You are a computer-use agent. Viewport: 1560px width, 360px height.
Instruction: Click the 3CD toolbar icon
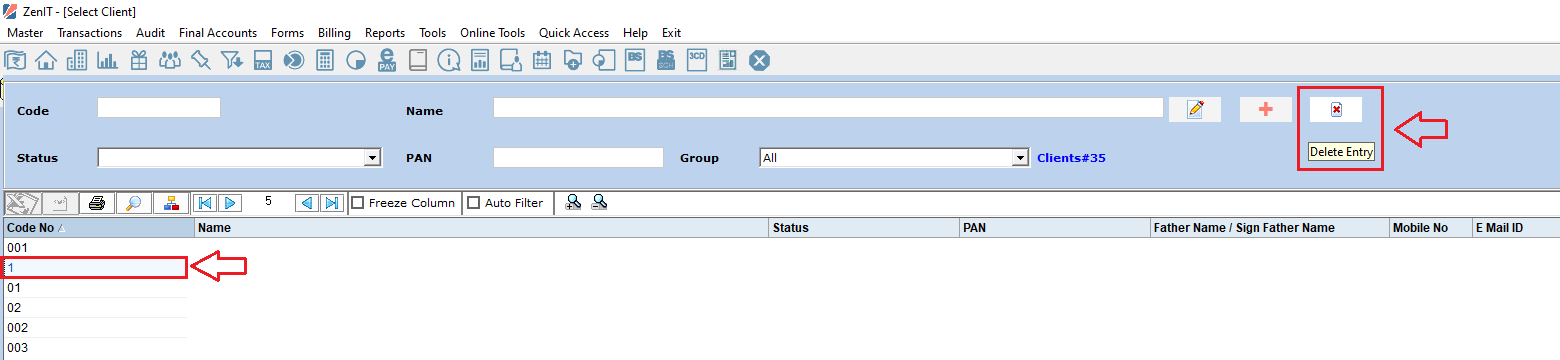pos(697,61)
